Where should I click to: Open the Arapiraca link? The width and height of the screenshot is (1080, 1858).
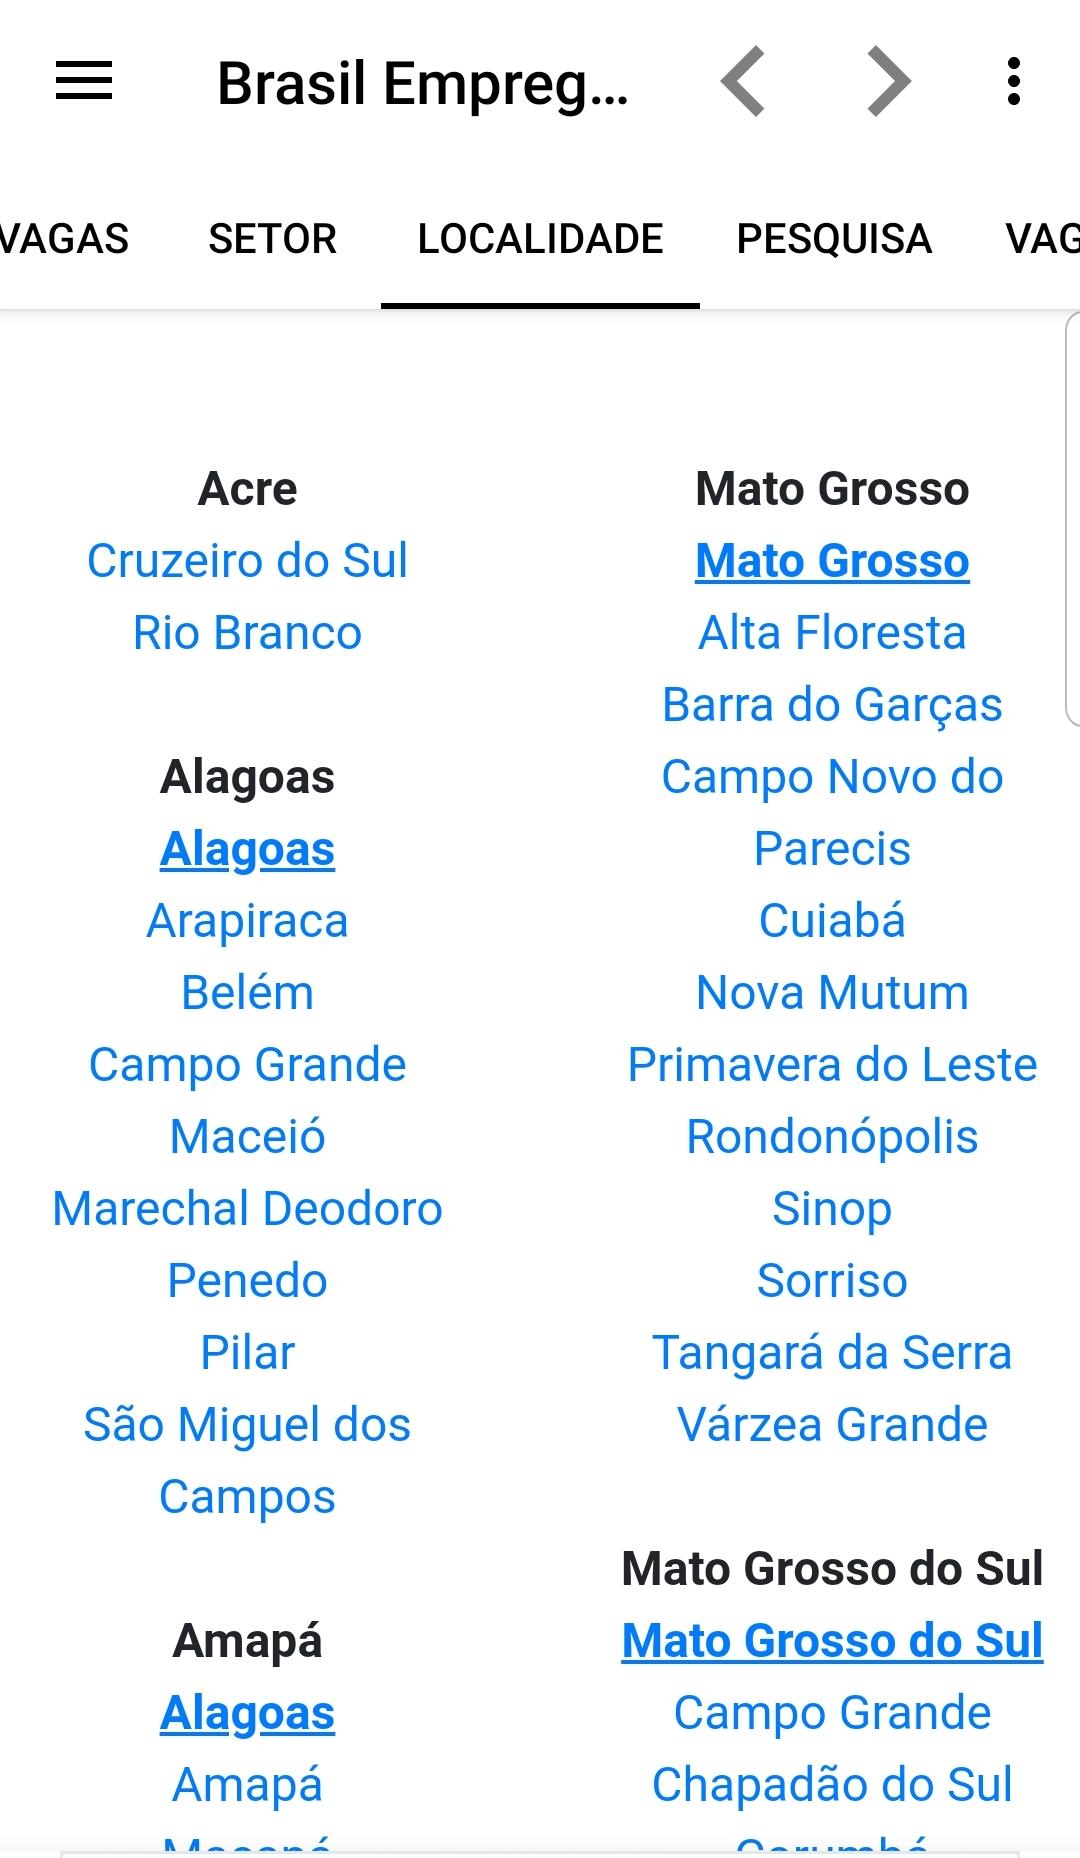(247, 921)
